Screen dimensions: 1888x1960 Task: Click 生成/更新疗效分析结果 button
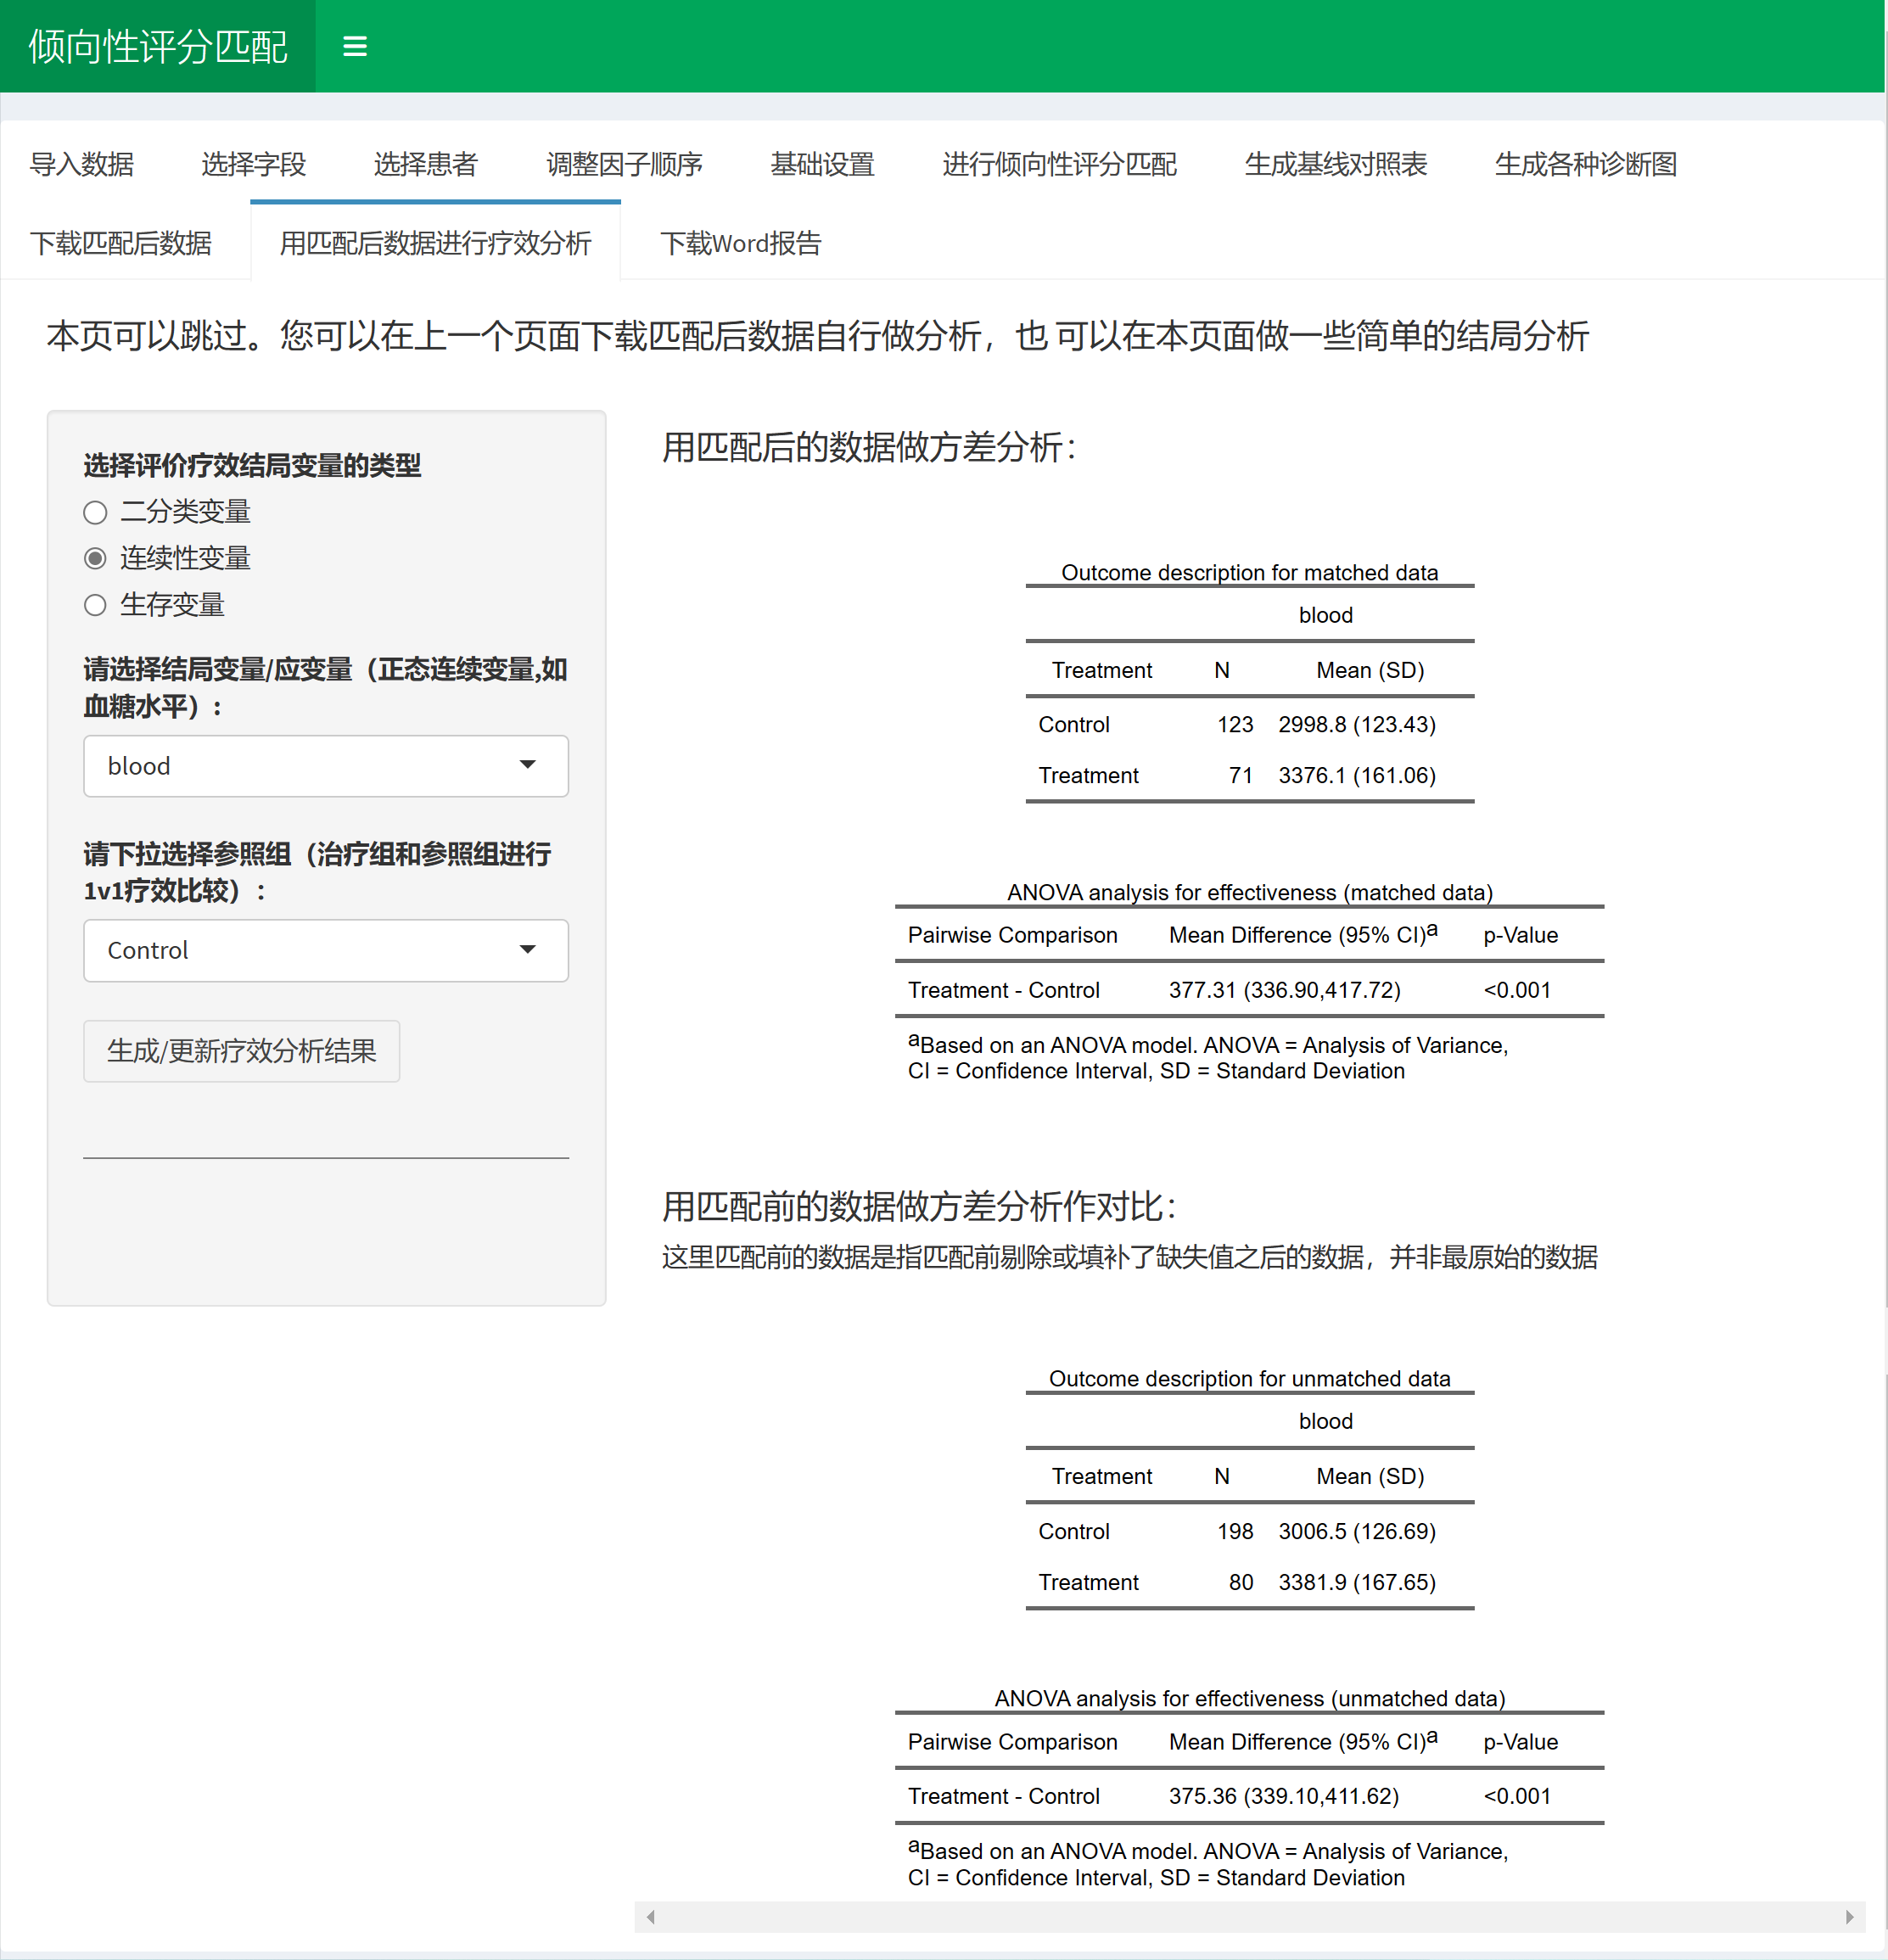(241, 1051)
